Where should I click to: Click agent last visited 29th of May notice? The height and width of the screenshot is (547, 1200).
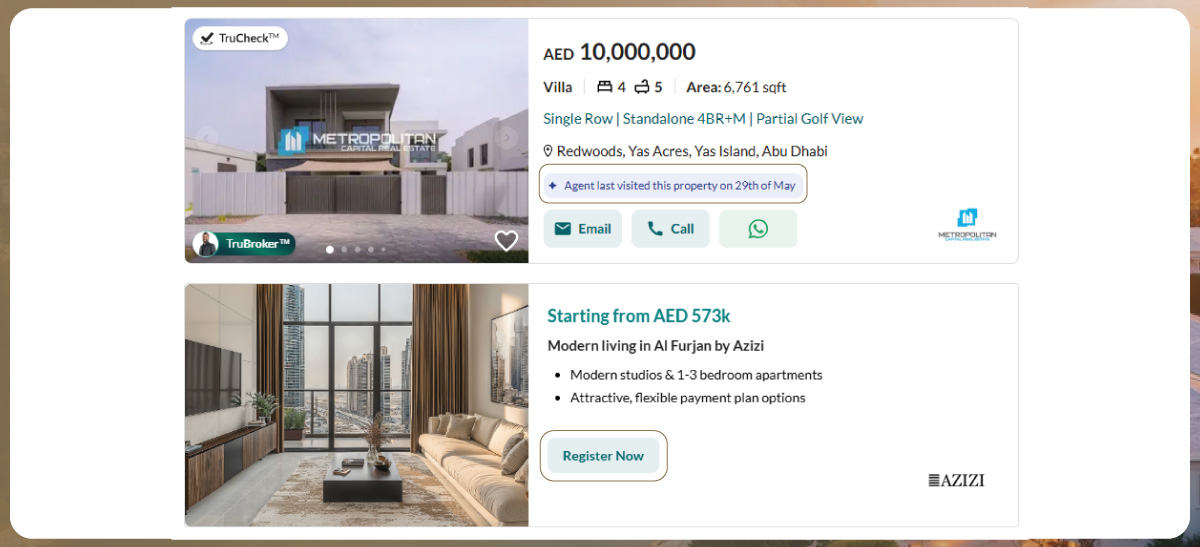674,185
